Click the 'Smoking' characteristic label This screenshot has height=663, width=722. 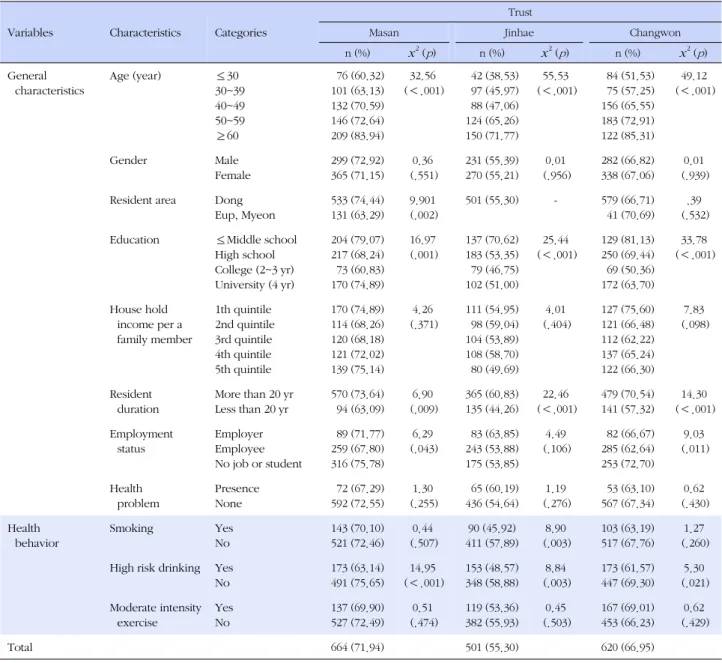(x=131, y=528)
